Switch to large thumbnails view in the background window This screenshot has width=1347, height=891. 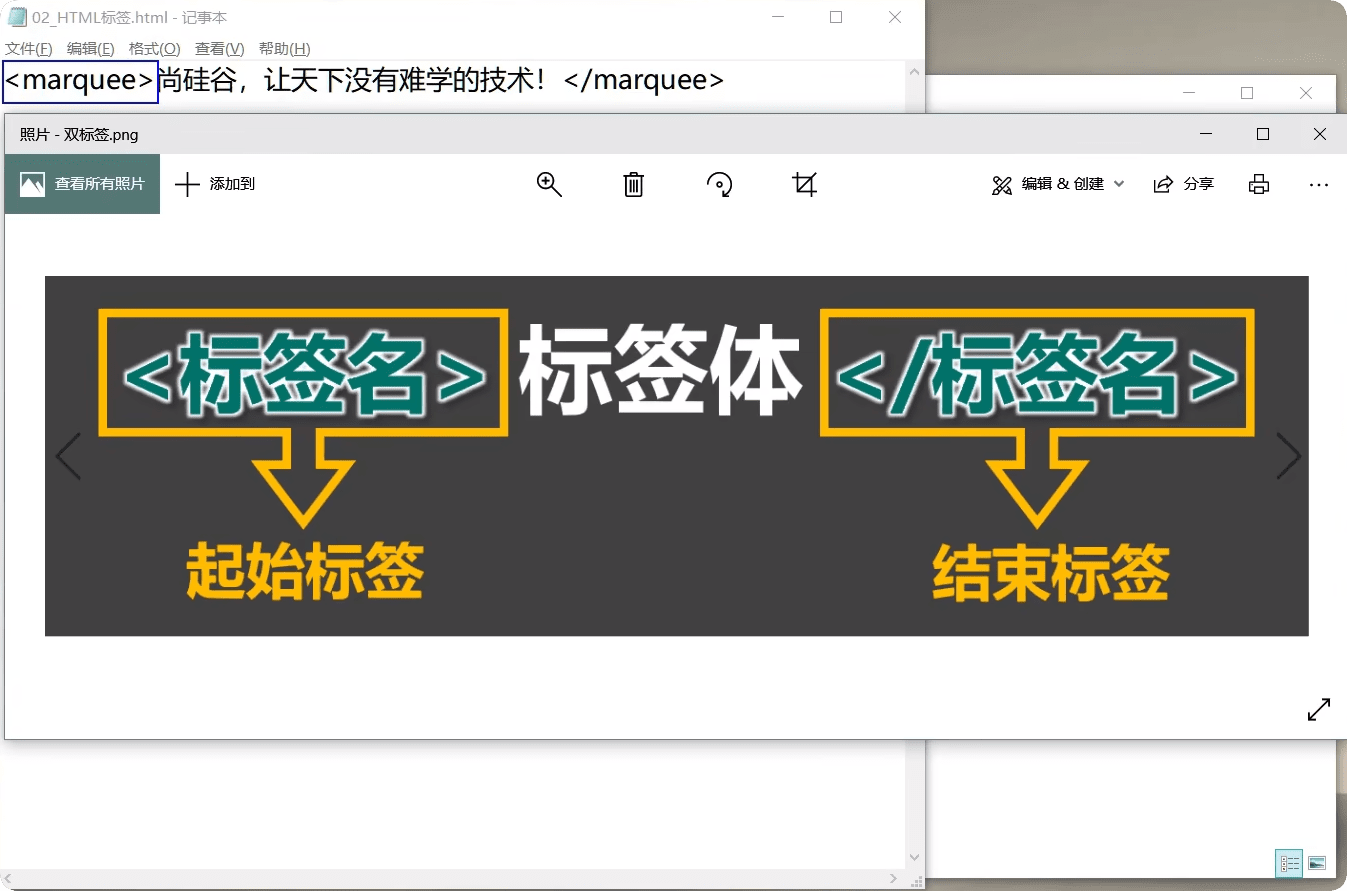(x=1317, y=862)
